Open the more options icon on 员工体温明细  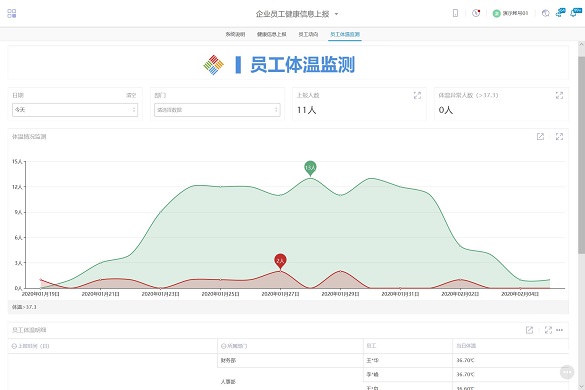(x=559, y=330)
